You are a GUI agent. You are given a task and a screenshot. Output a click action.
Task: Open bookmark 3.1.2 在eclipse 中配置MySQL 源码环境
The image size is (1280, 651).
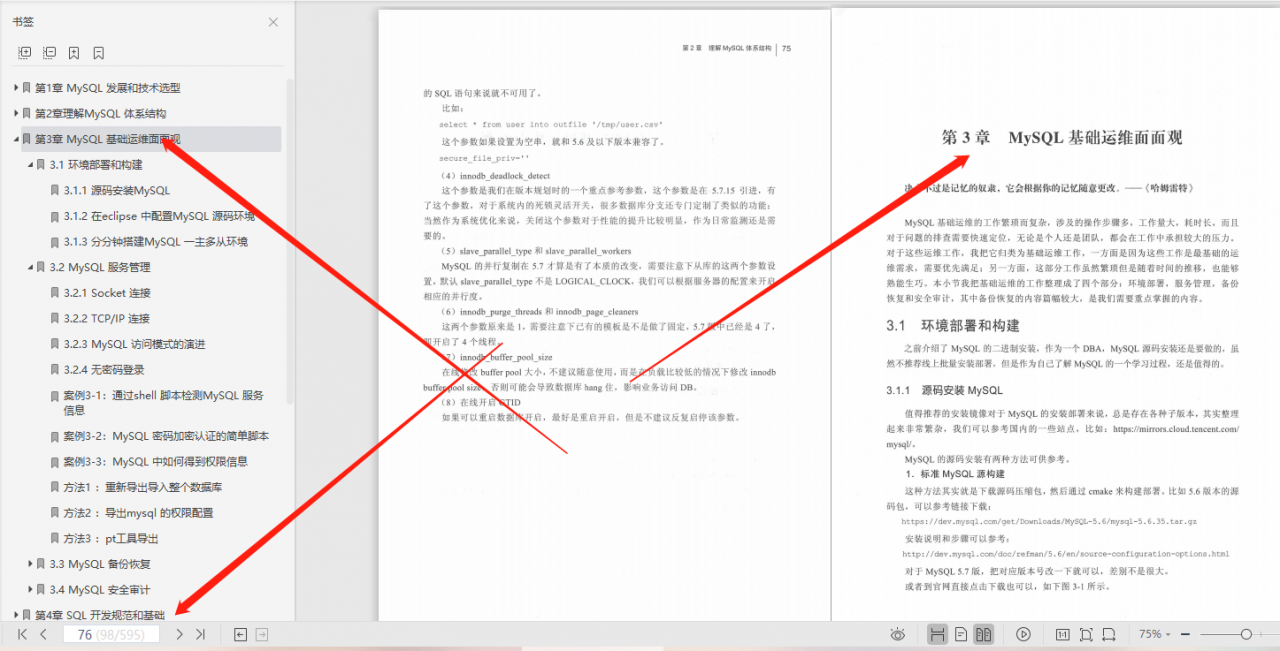click(159, 216)
